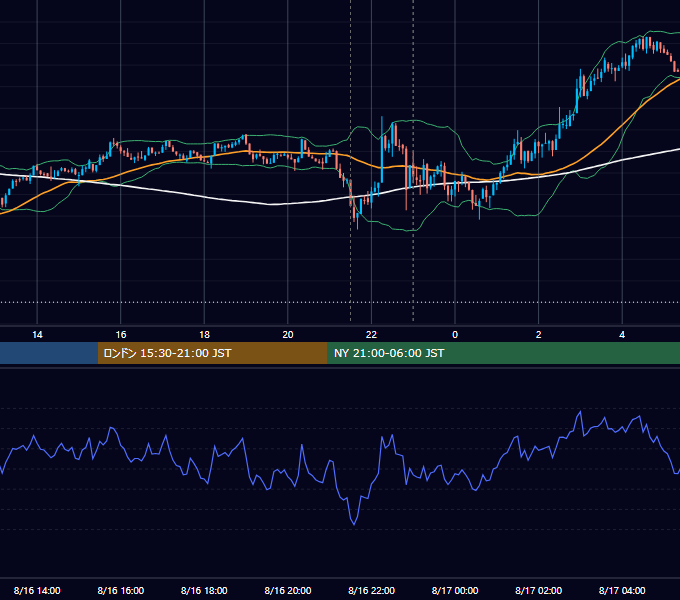Click the 8/16 18:00 date label
Viewport: 680px width, 600px height.
(204, 590)
